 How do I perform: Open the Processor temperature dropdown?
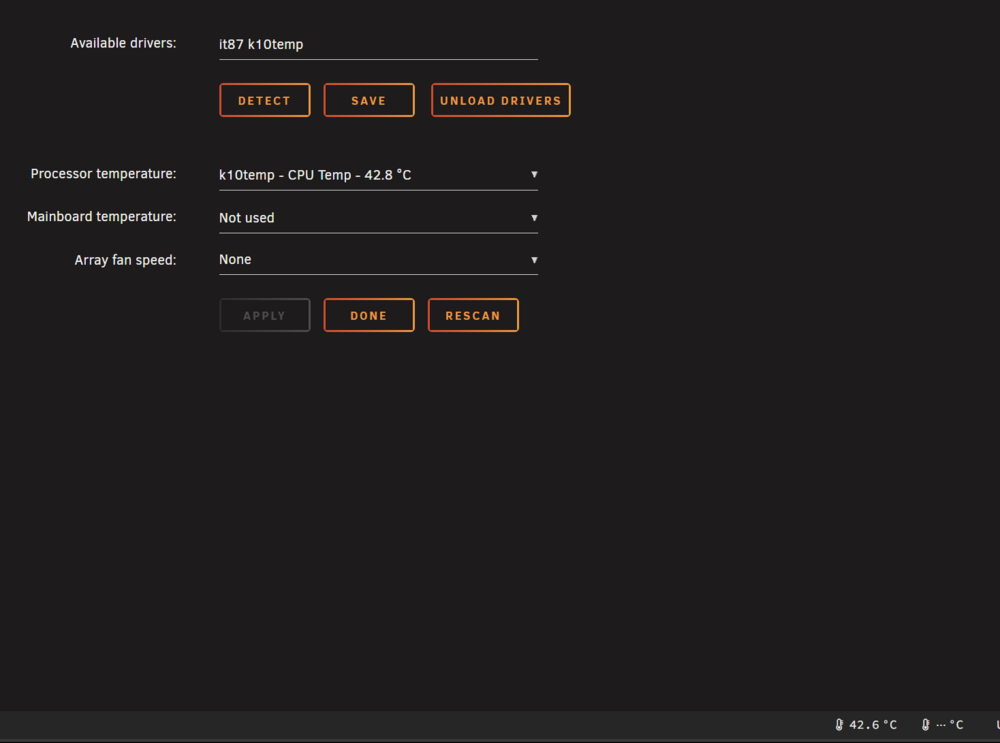(378, 175)
